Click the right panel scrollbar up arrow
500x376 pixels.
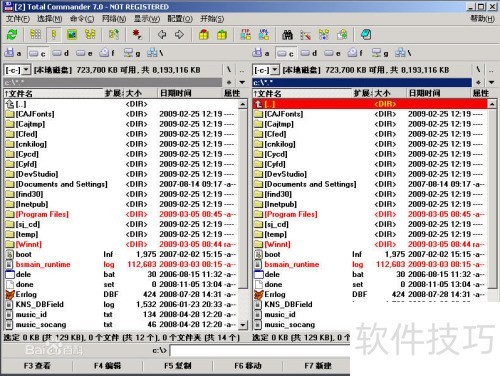tap(492, 104)
